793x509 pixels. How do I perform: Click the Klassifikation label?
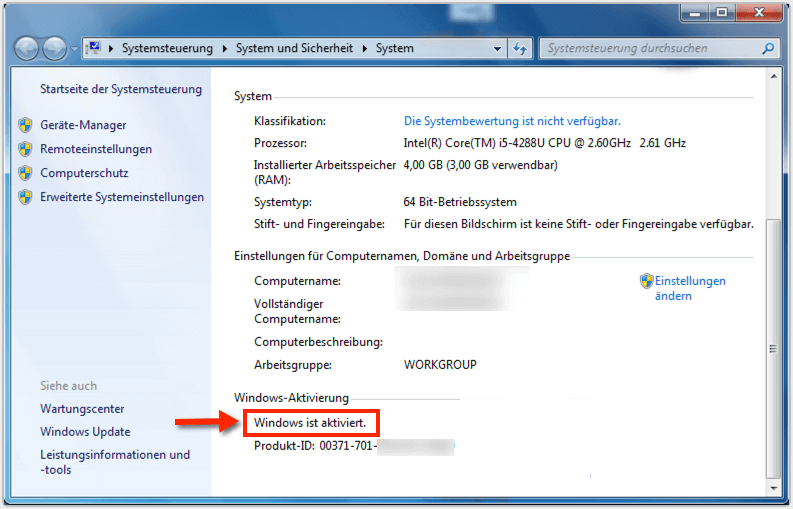(290, 121)
